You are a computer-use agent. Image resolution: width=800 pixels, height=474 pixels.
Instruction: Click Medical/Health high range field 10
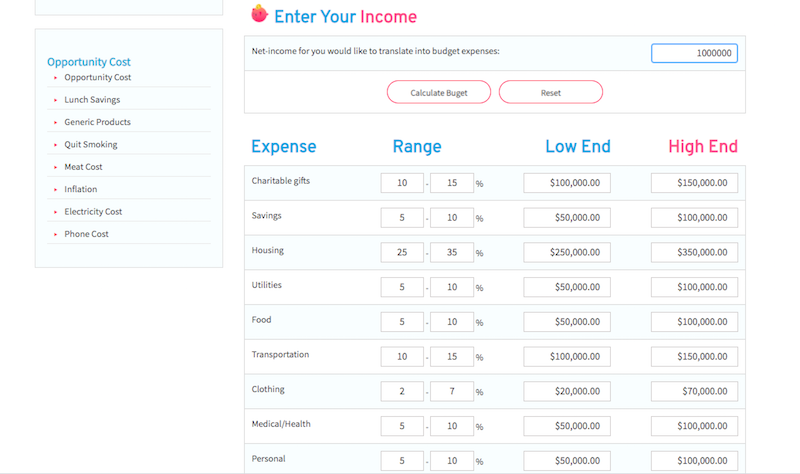pos(452,426)
